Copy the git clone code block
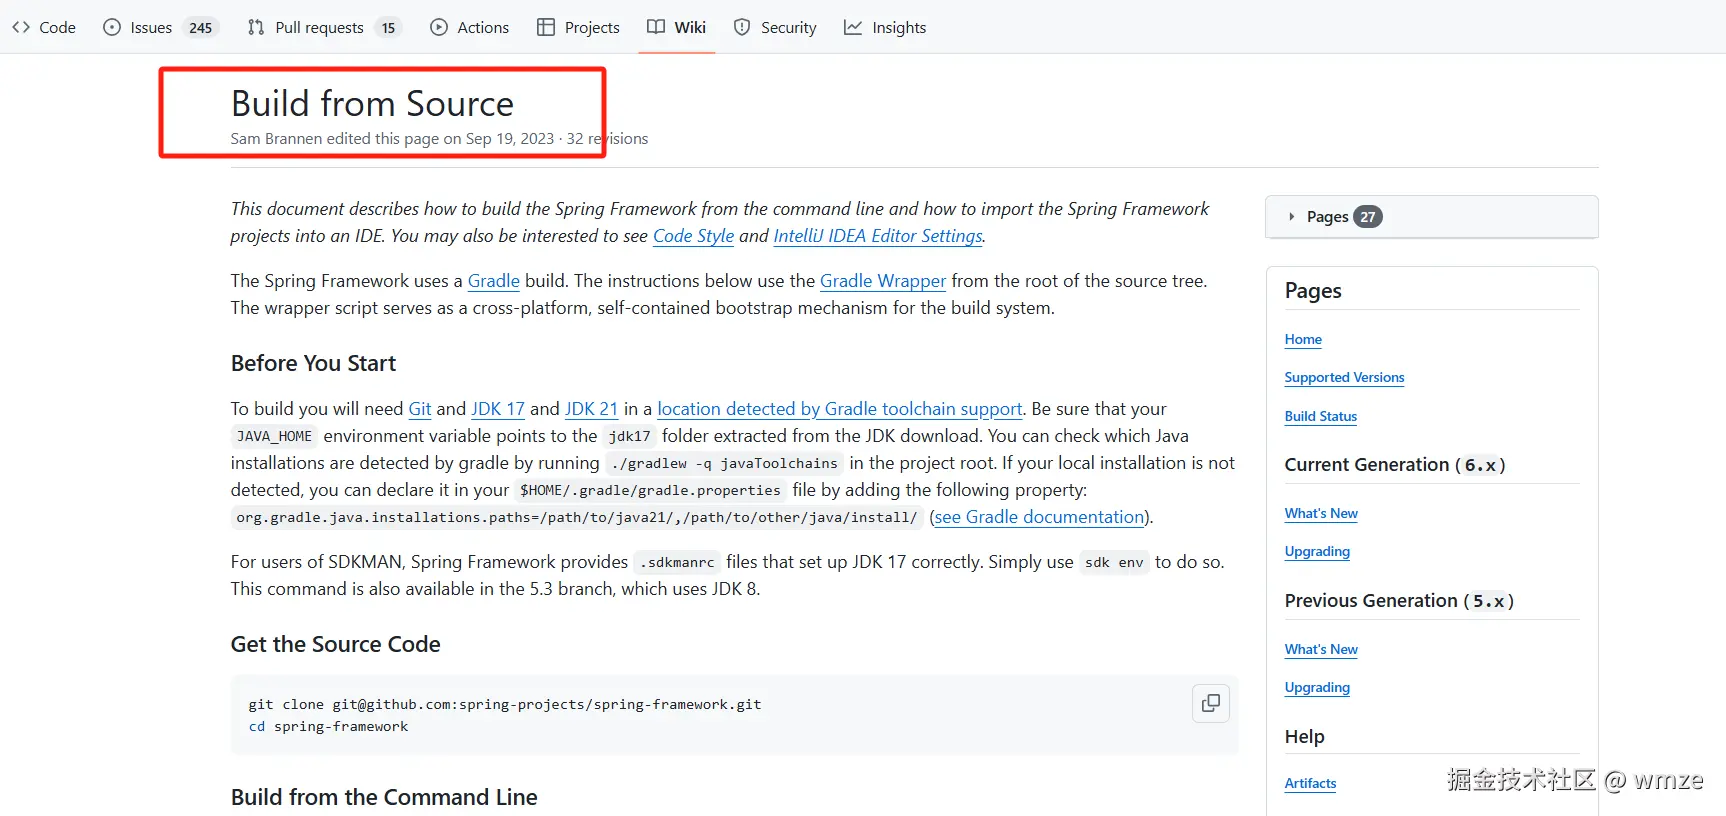Viewport: 1726px width, 816px height. pyautogui.click(x=1211, y=703)
